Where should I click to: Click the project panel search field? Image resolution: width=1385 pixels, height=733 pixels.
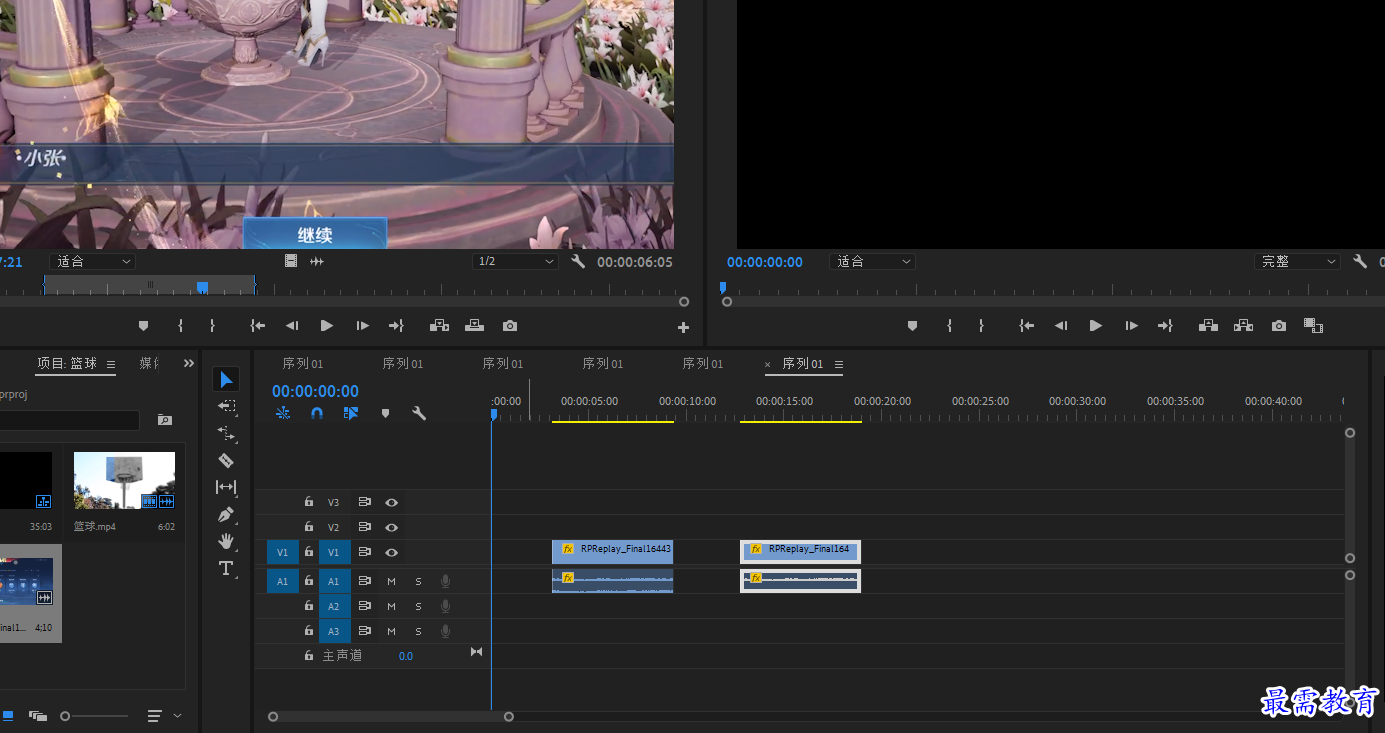click(x=70, y=420)
